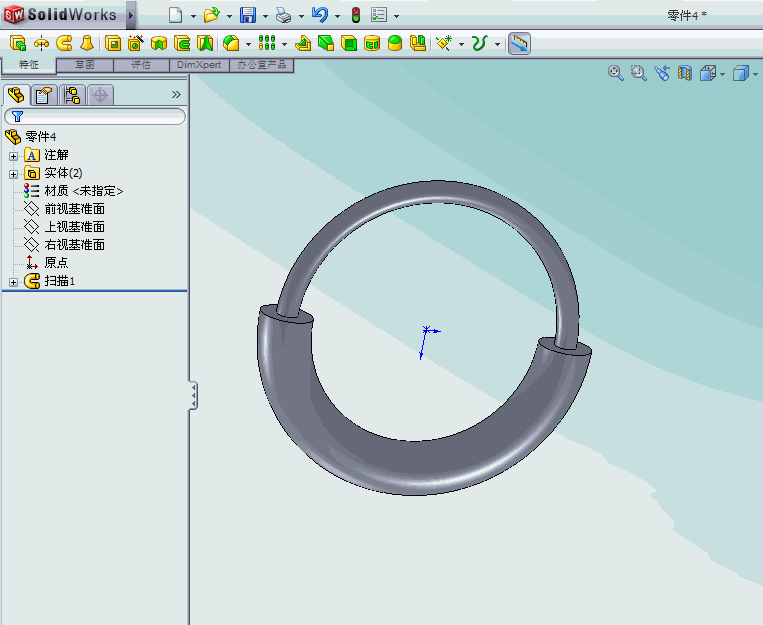Switch to the 草图 tab
Viewport: 763px width, 625px height.
85,65
